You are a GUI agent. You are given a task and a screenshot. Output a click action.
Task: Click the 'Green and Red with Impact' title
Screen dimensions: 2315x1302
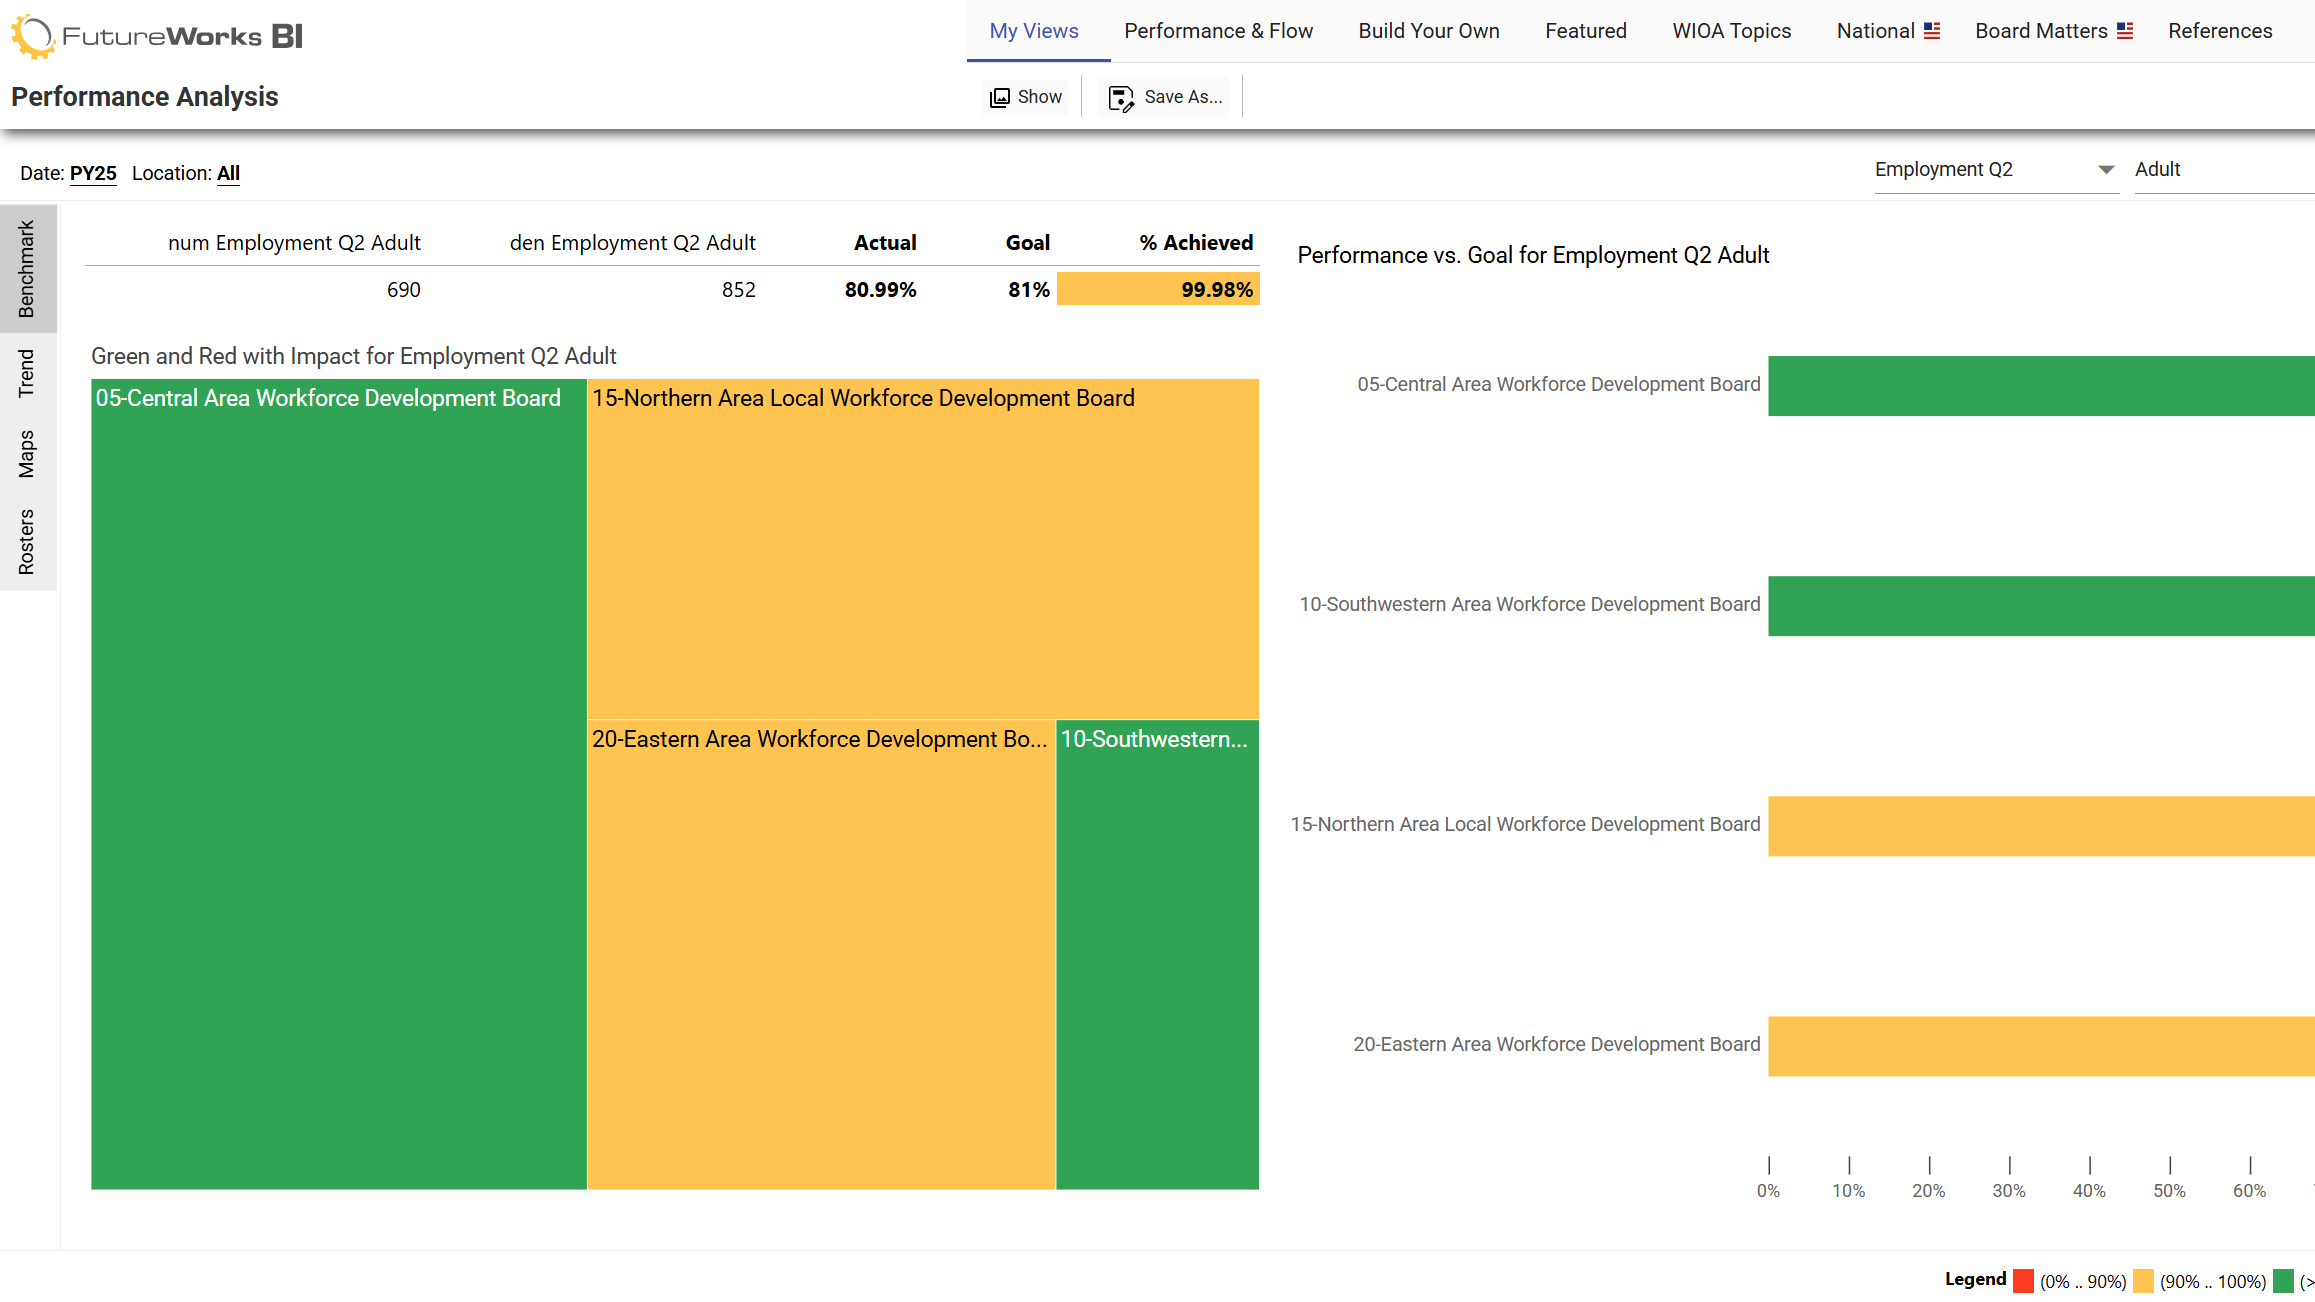(x=354, y=356)
